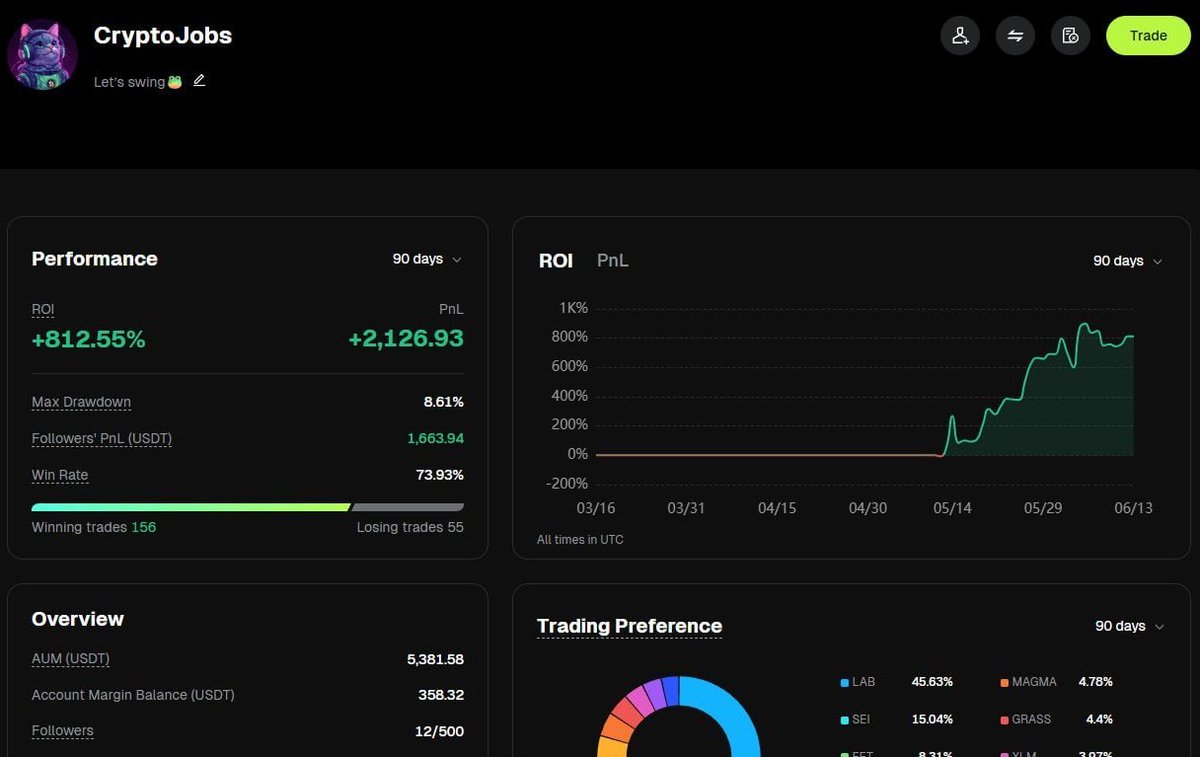
Task: Click the Winning trades 156 text
Action: pyautogui.click(x=94, y=527)
